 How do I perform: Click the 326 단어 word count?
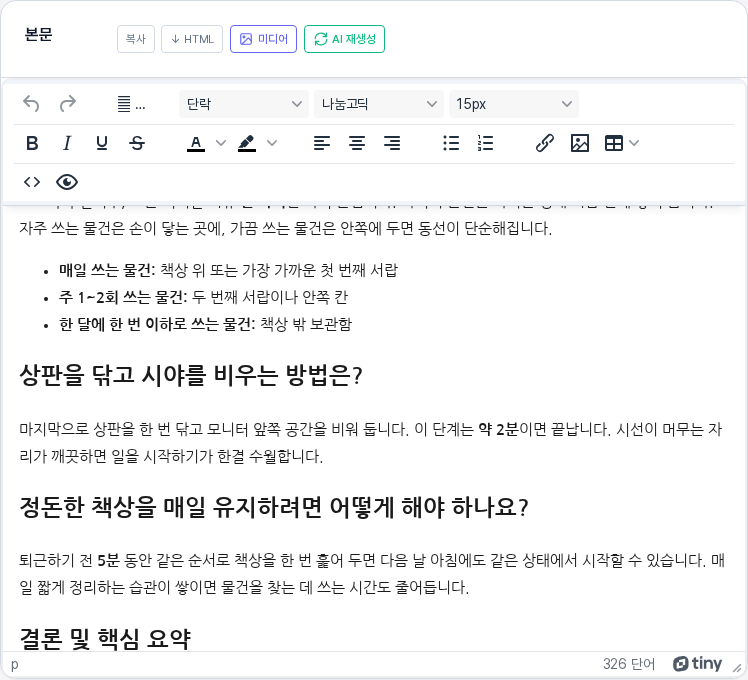(629, 664)
